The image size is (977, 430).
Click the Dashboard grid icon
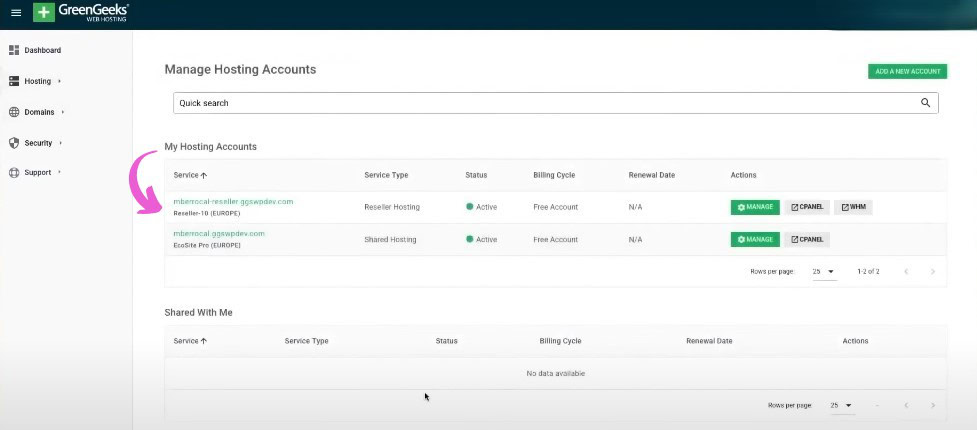(x=14, y=50)
